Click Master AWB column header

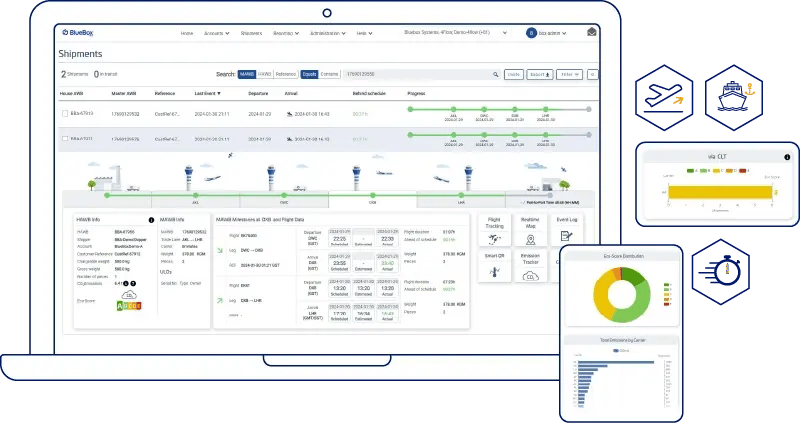point(123,94)
